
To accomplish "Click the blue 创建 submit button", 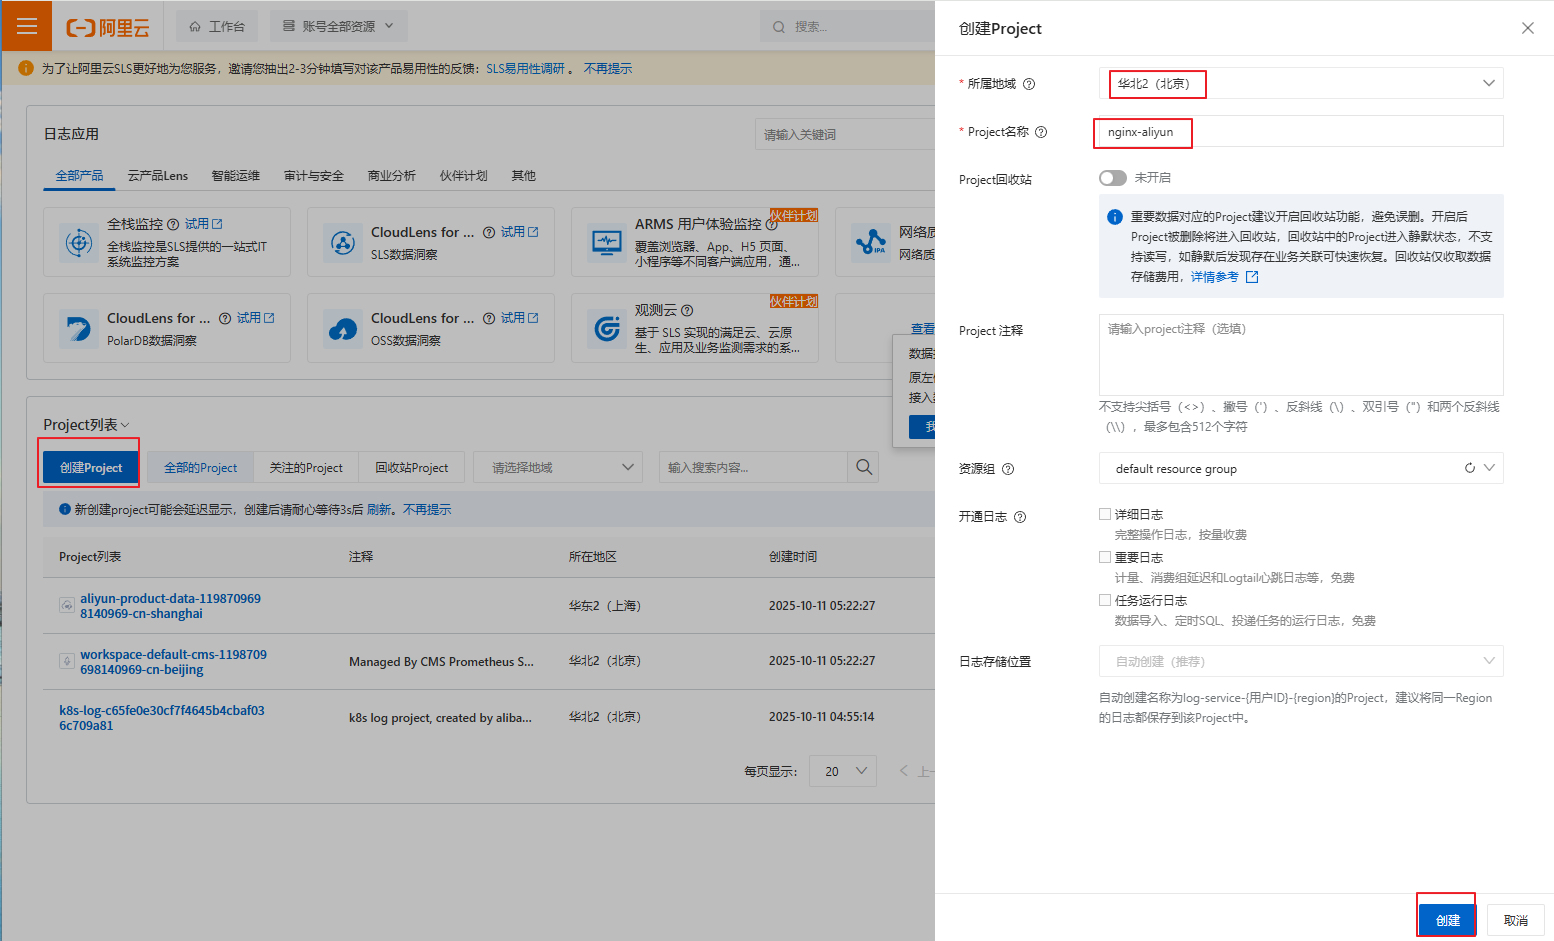I will pyautogui.click(x=1447, y=920).
